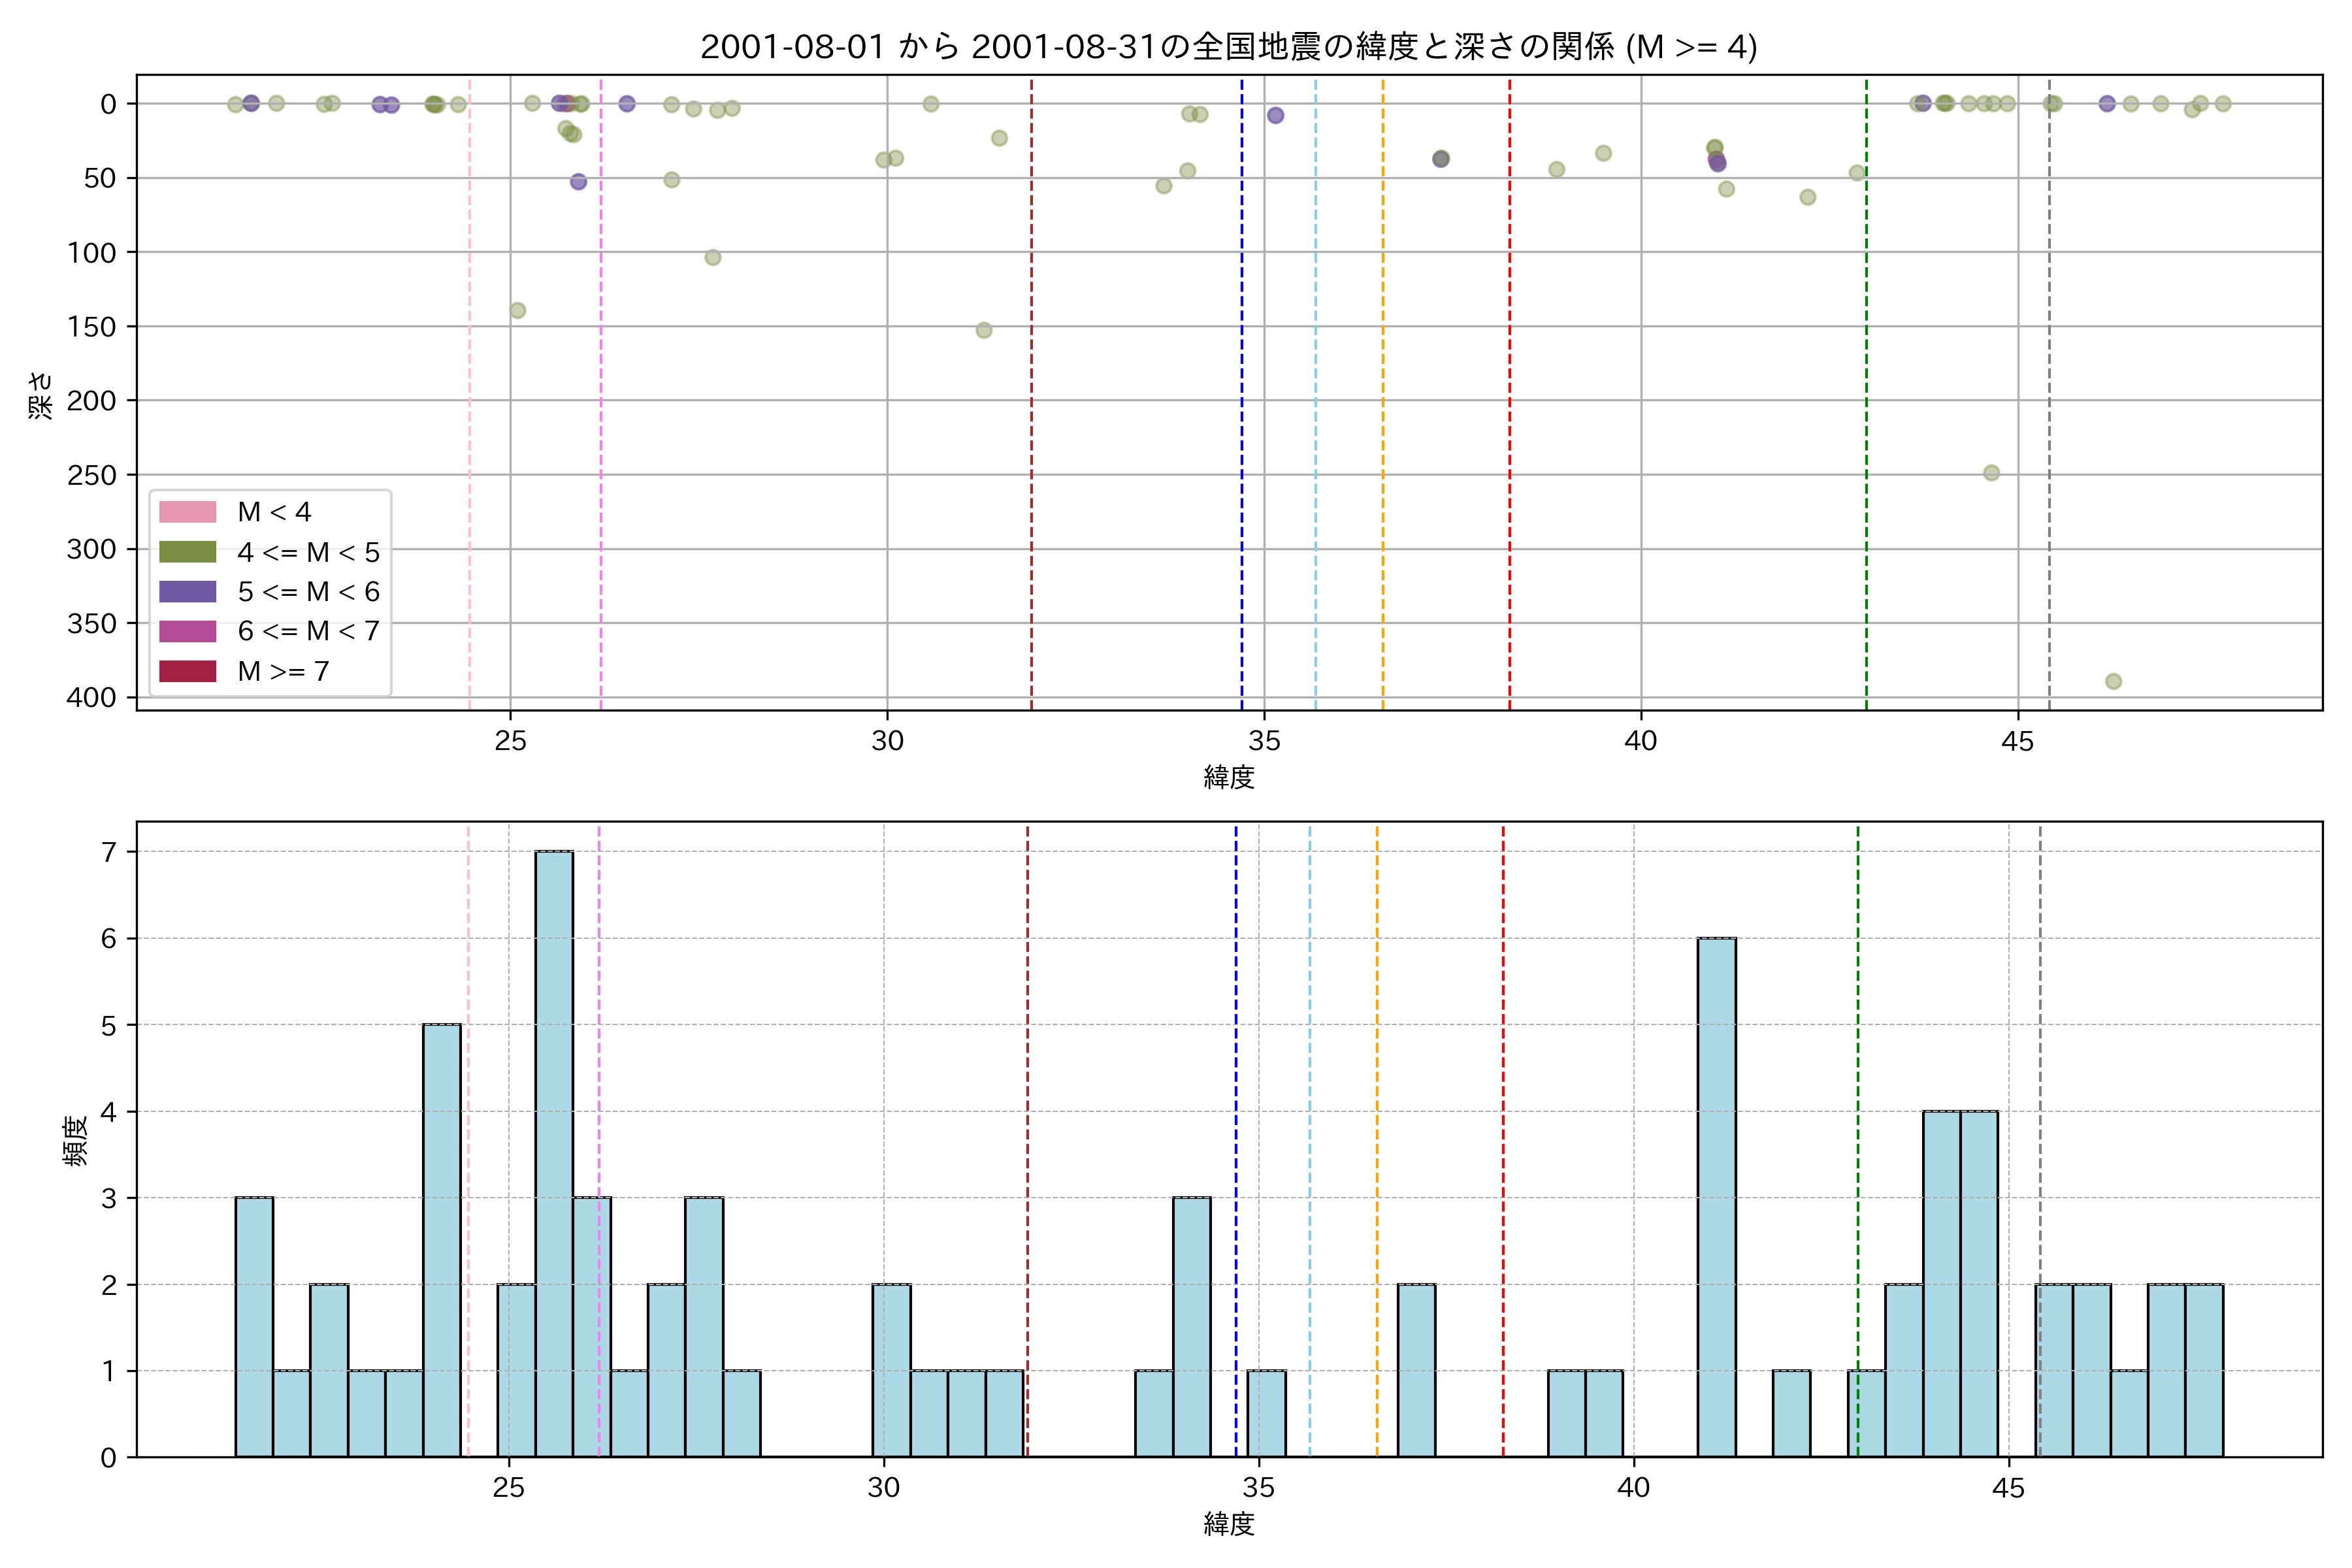The height and width of the screenshot is (1568, 2352).
Task: Click the olive '4 <= M < 5' legend swatch
Action: (187, 552)
